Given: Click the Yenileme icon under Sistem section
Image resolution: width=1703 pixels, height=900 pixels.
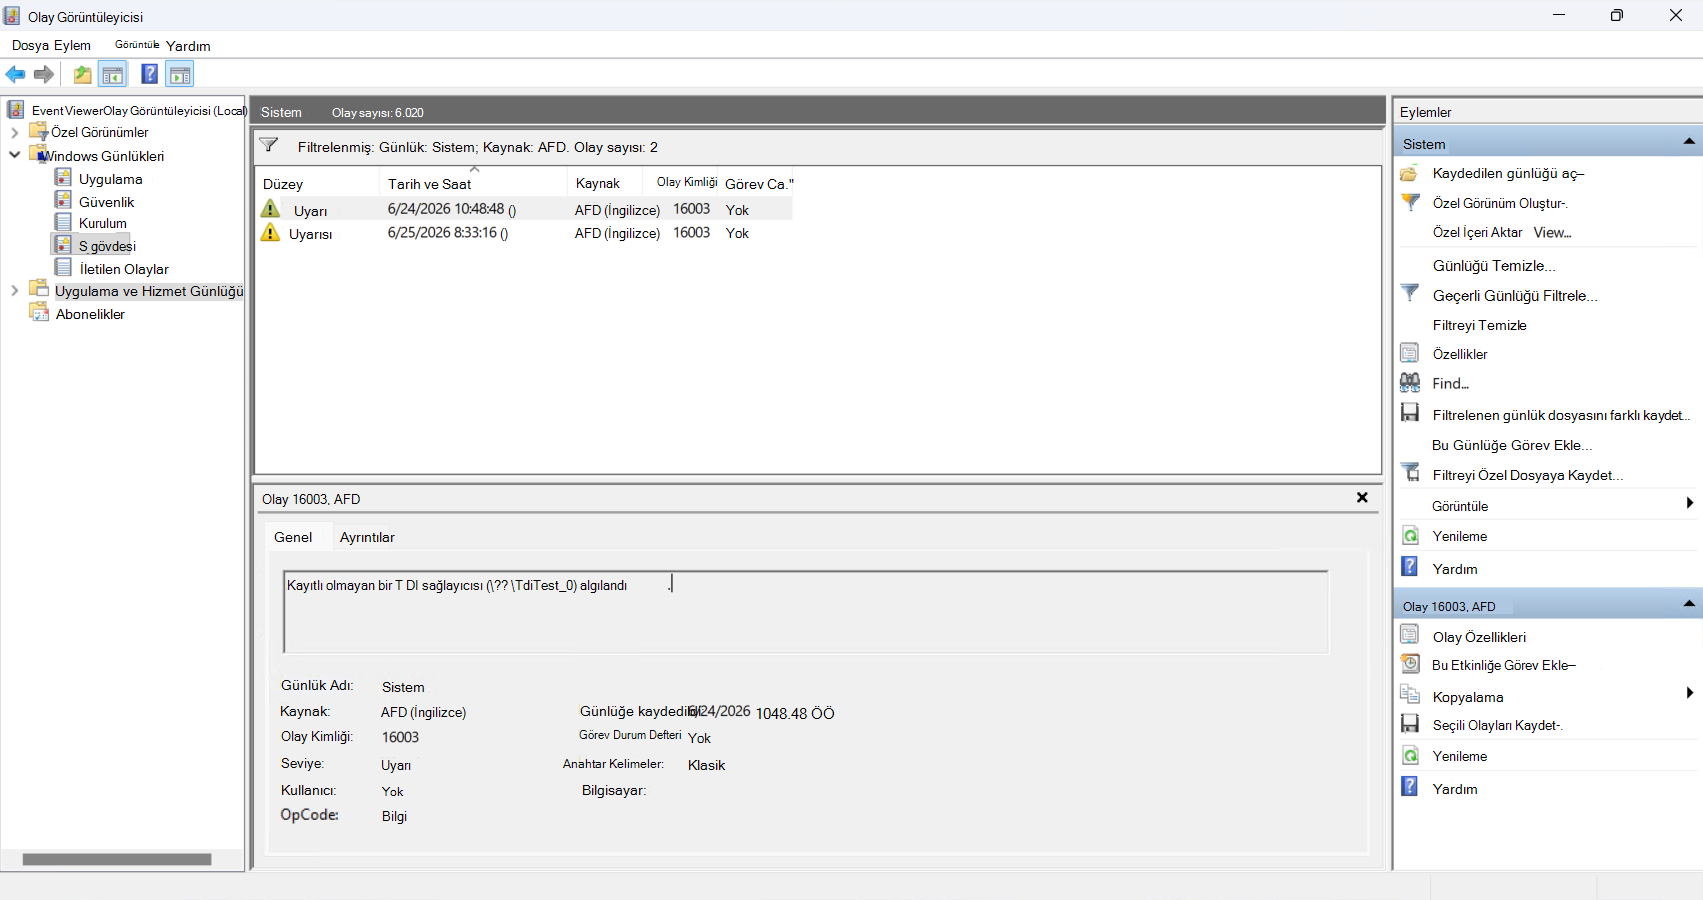Looking at the screenshot, I should click(x=1410, y=535).
